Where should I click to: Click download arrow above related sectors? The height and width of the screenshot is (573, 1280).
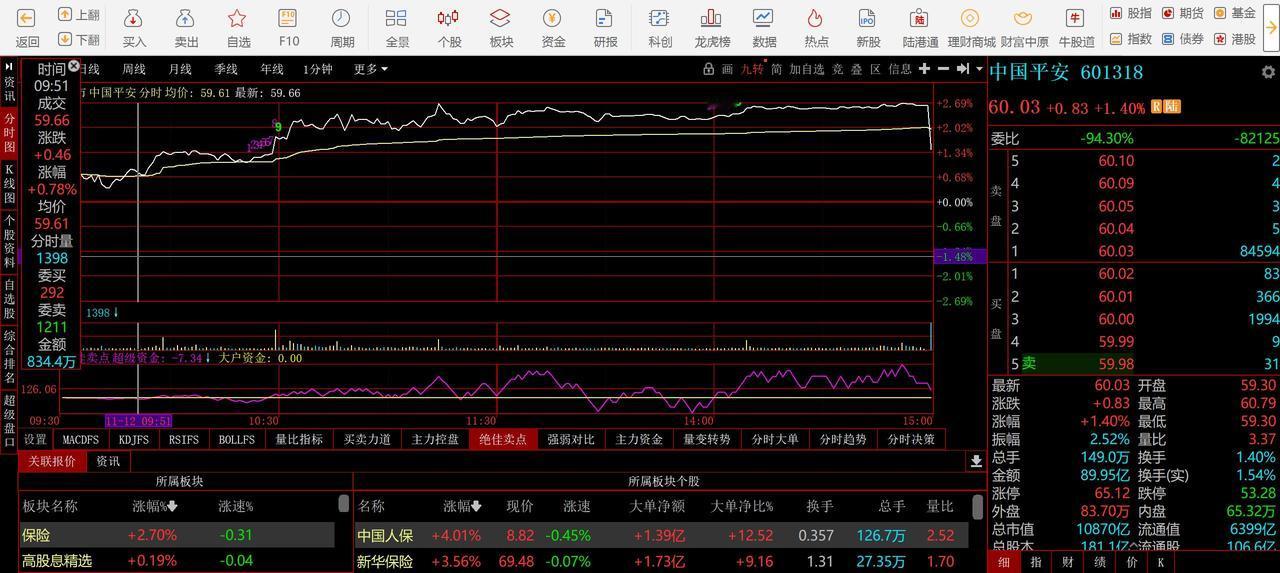pos(976,461)
